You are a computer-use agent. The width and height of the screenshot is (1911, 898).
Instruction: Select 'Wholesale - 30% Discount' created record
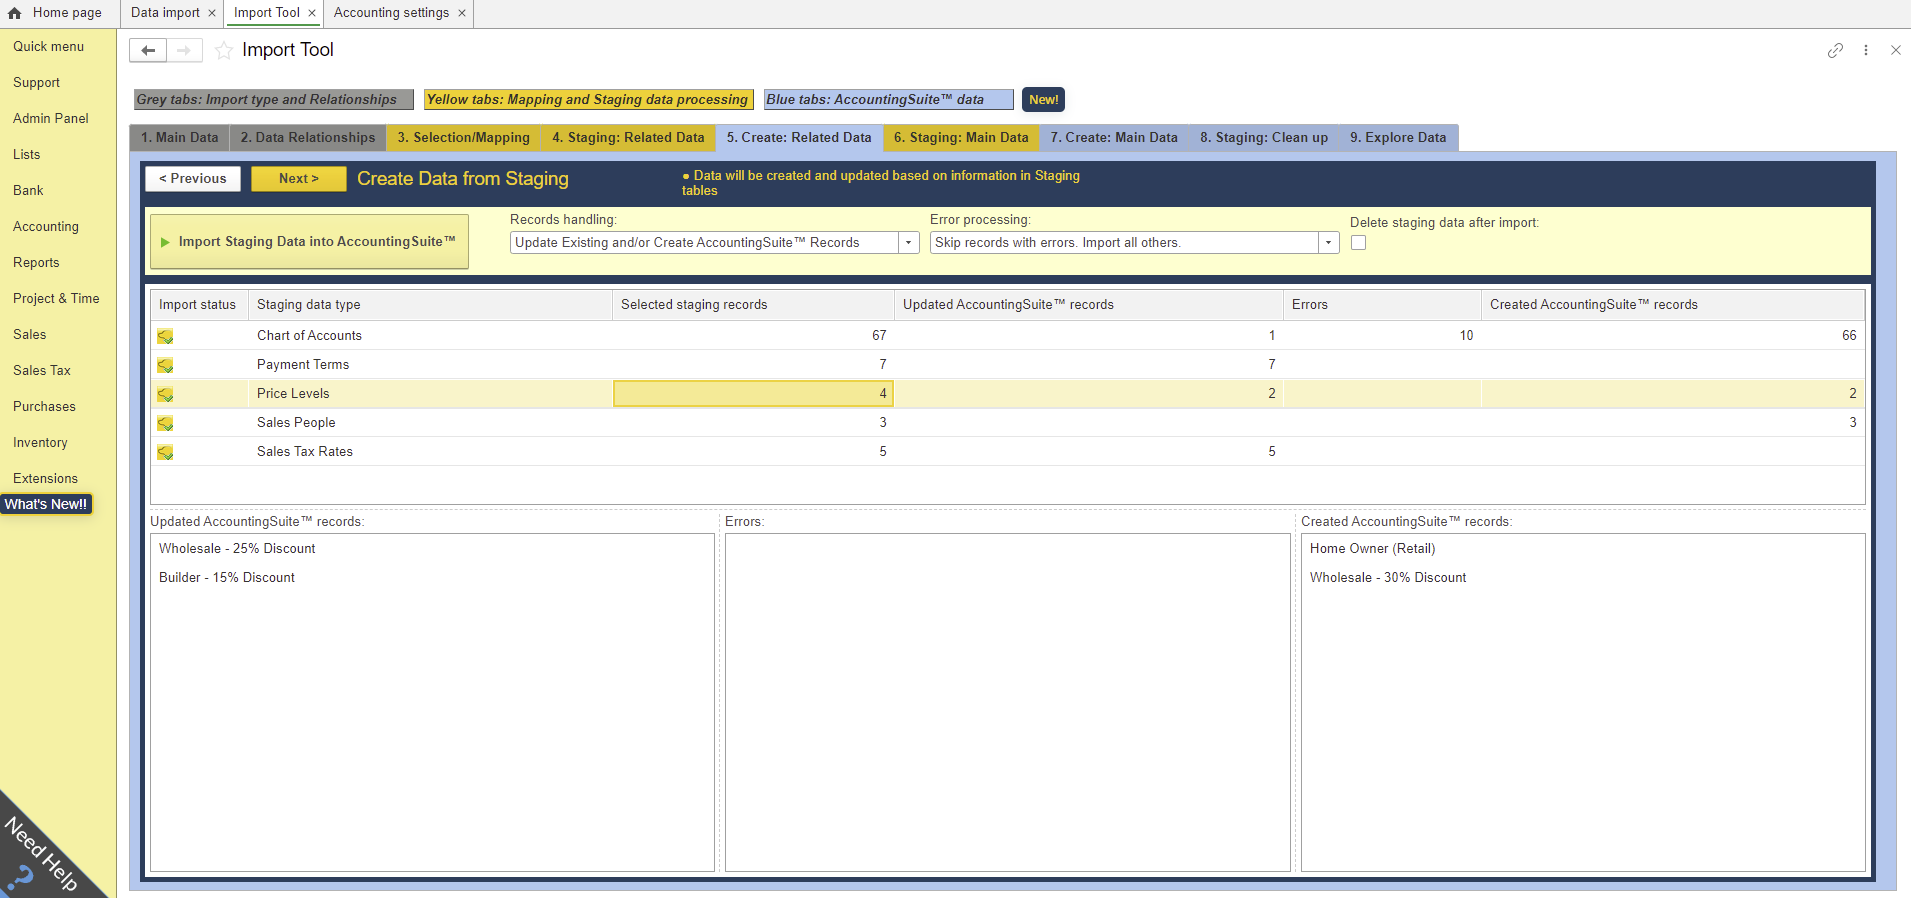point(1388,578)
